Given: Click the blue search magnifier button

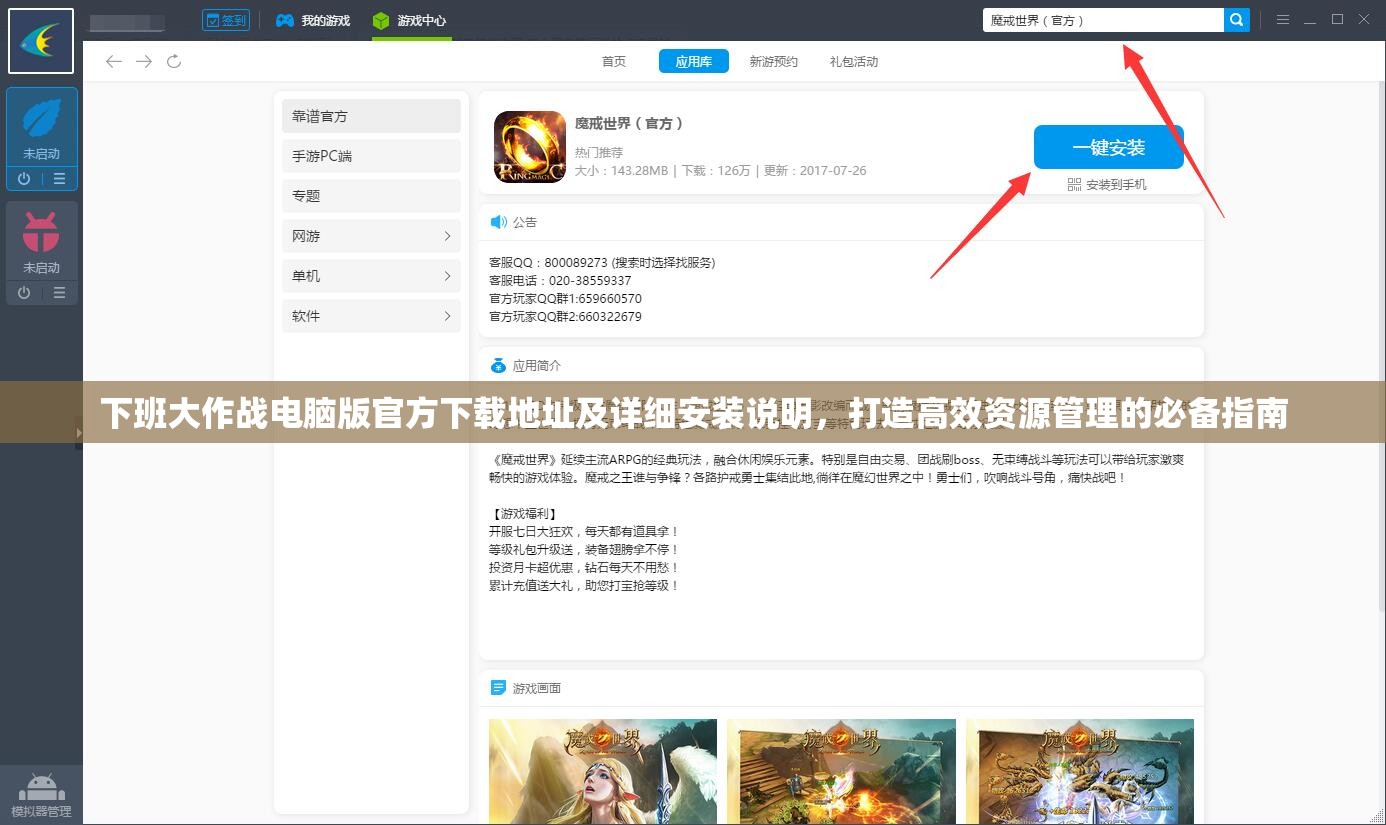Looking at the screenshot, I should (x=1237, y=20).
